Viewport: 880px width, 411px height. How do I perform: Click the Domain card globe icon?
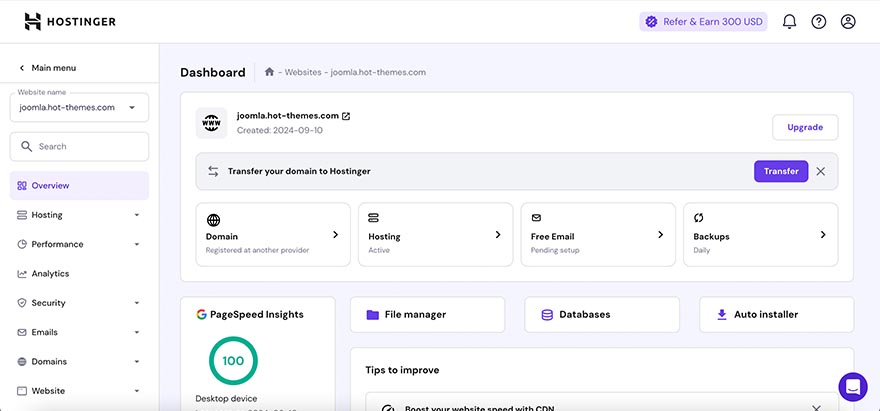pos(213,220)
